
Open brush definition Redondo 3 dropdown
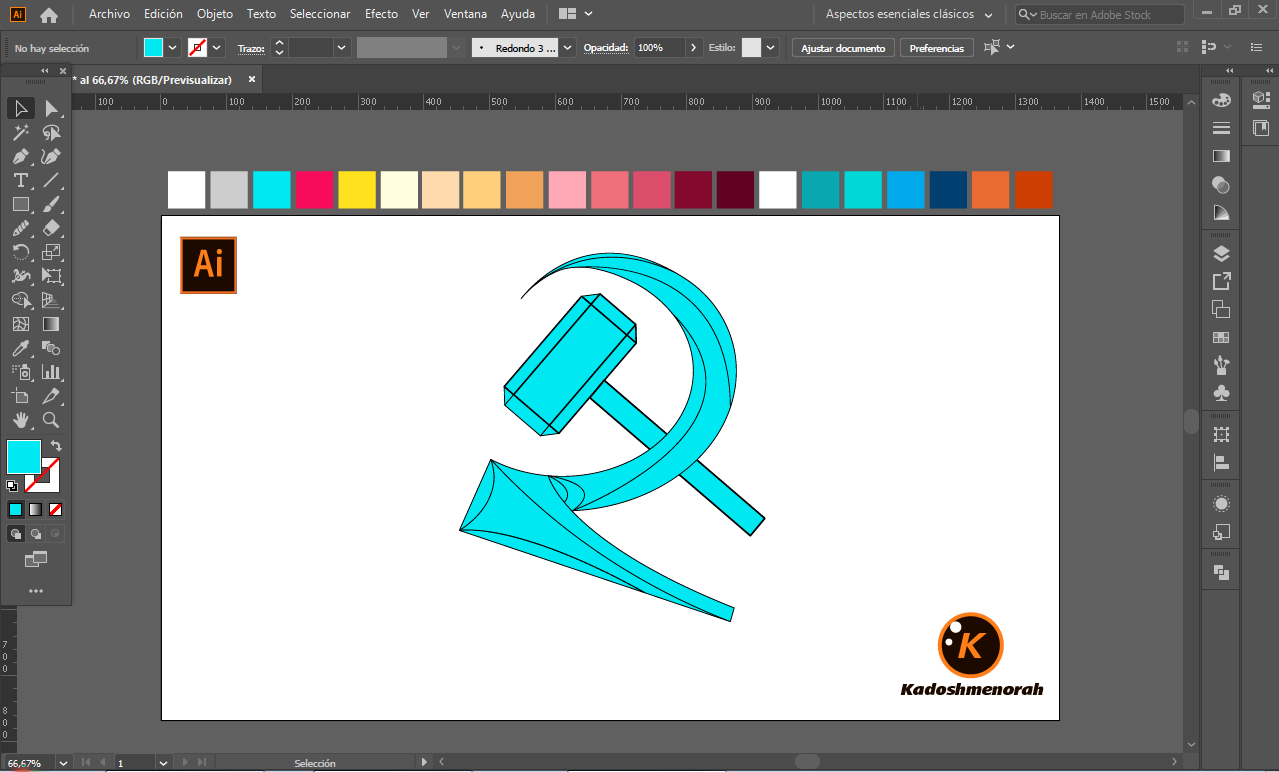coord(568,48)
